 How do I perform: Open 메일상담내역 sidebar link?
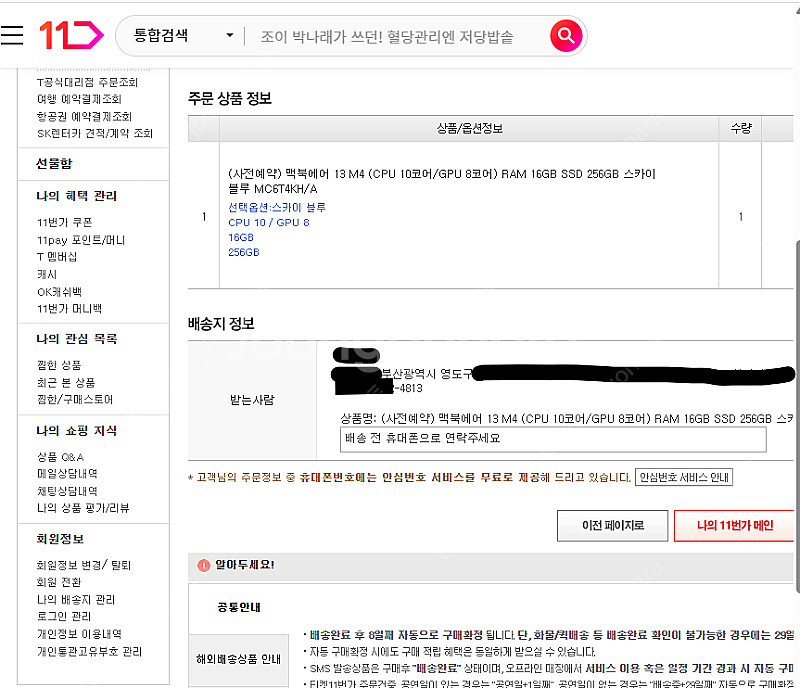pos(67,474)
